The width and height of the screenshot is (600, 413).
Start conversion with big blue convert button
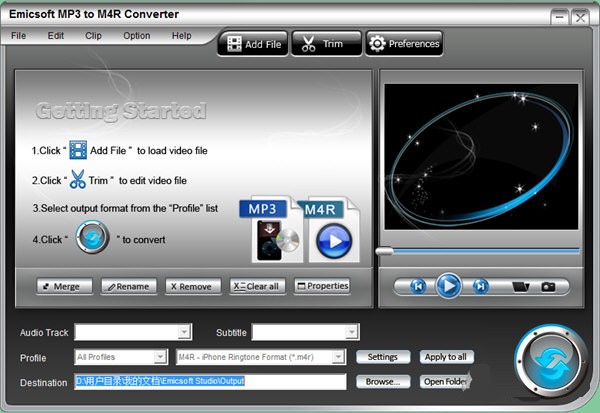pyautogui.click(x=551, y=362)
